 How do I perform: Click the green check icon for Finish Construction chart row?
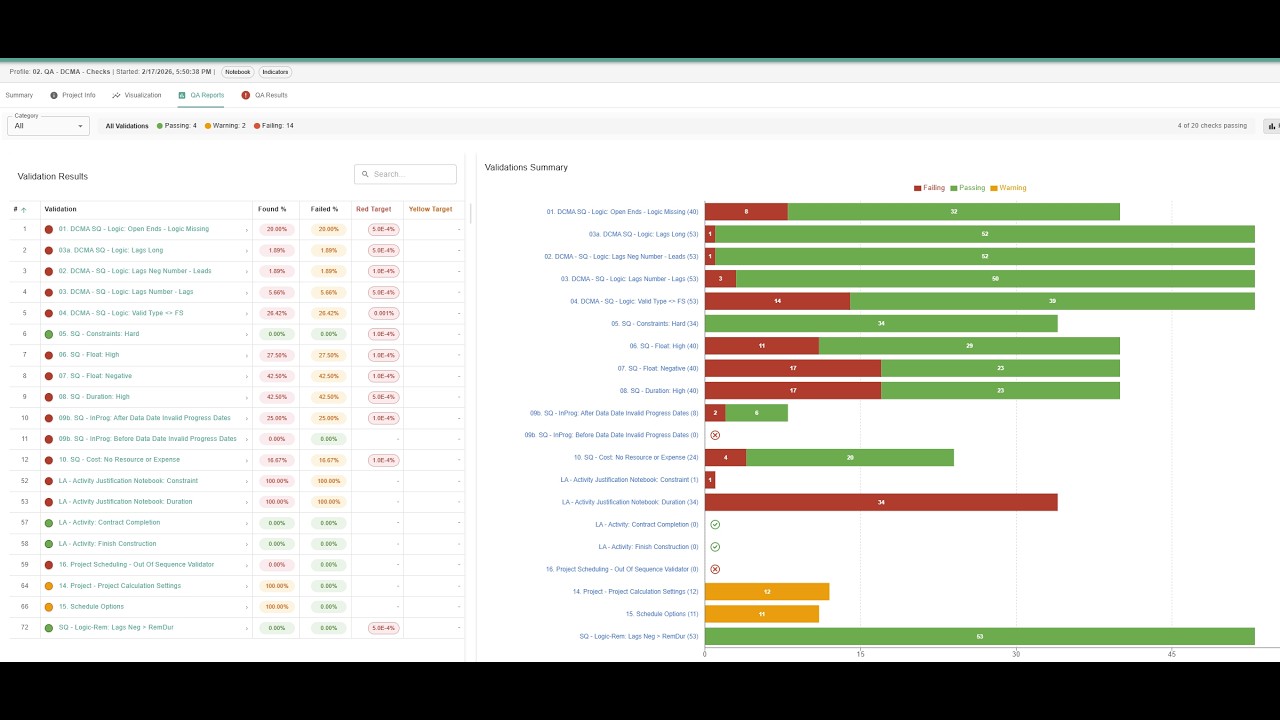pyautogui.click(x=715, y=547)
